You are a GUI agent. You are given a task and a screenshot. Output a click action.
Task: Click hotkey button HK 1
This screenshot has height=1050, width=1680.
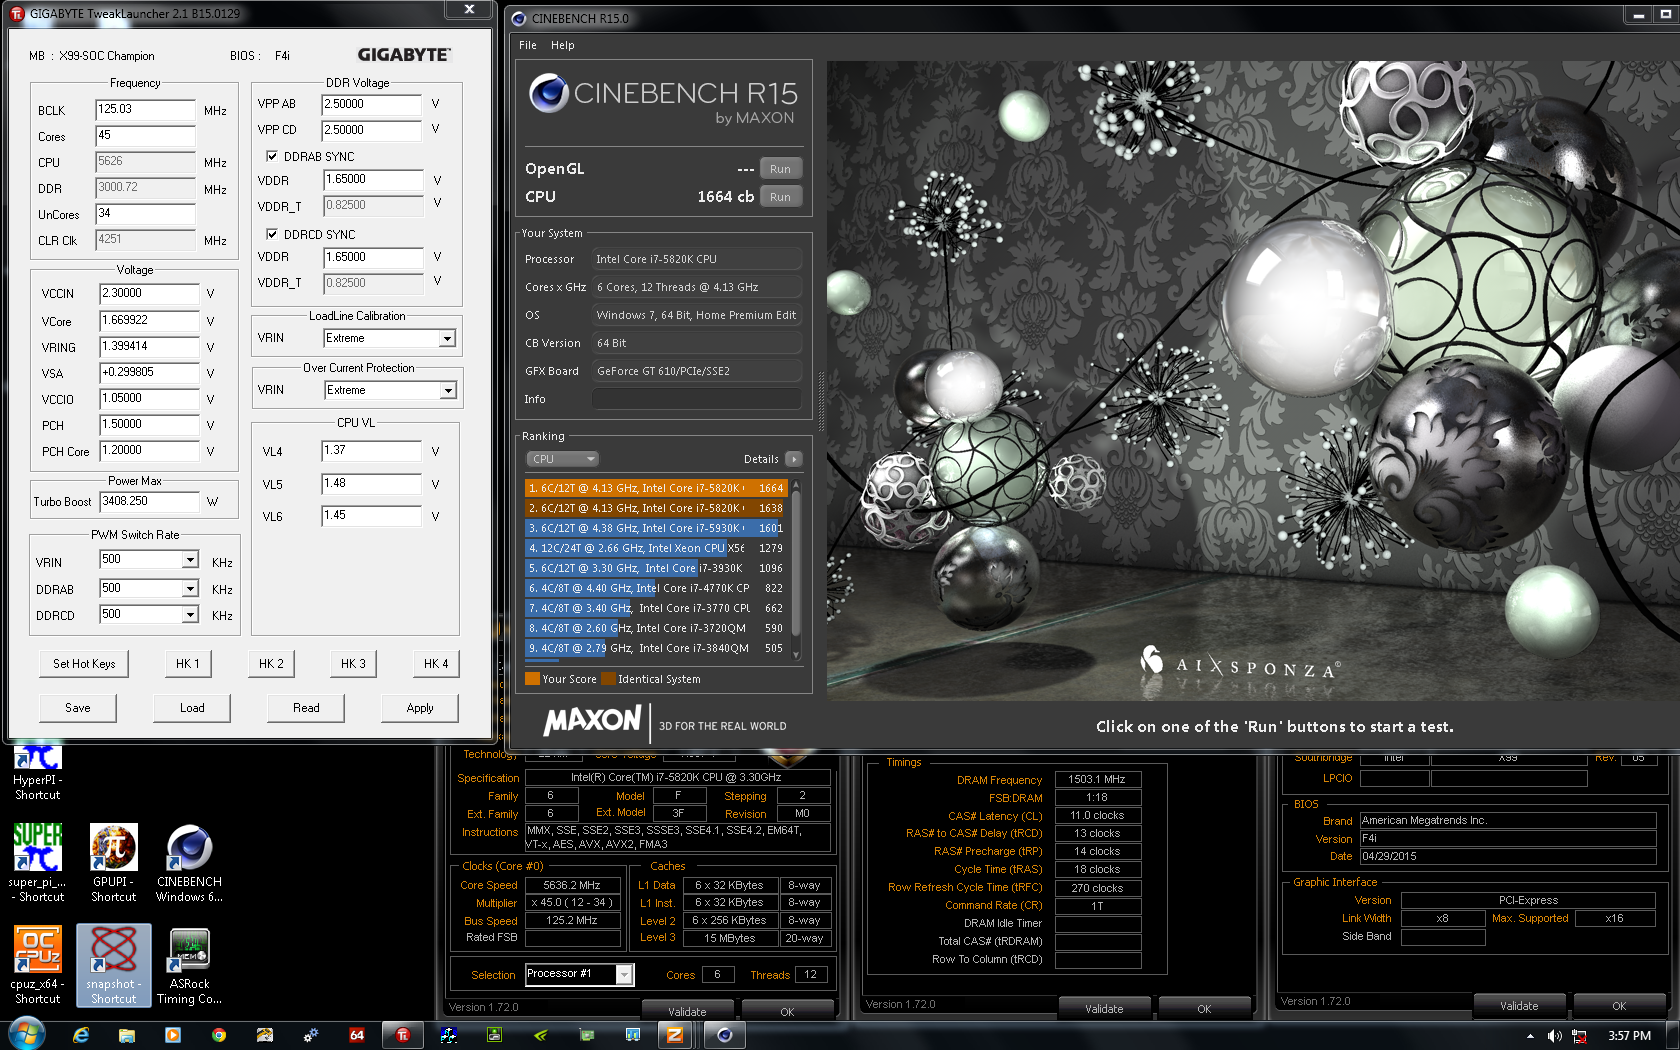click(x=188, y=664)
